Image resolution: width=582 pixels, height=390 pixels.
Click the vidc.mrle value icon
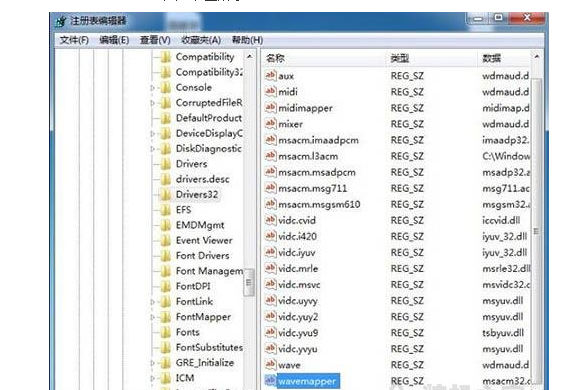(x=271, y=268)
